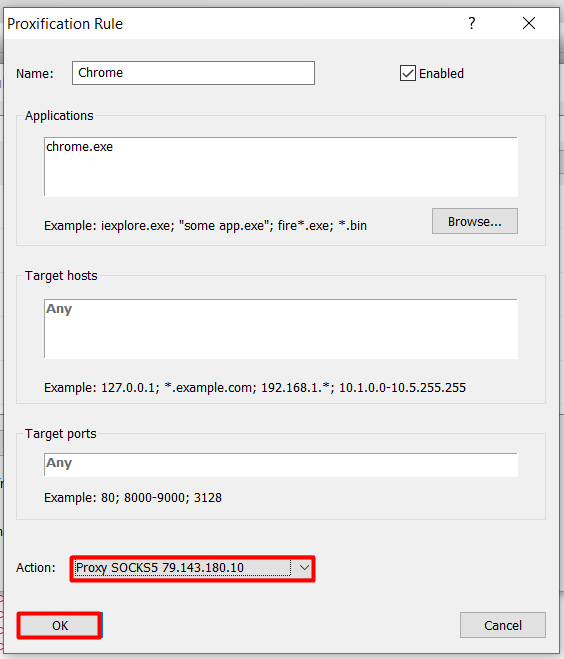Uncheck the Enabled checkbox
This screenshot has width=564, height=659.
(x=408, y=73)
